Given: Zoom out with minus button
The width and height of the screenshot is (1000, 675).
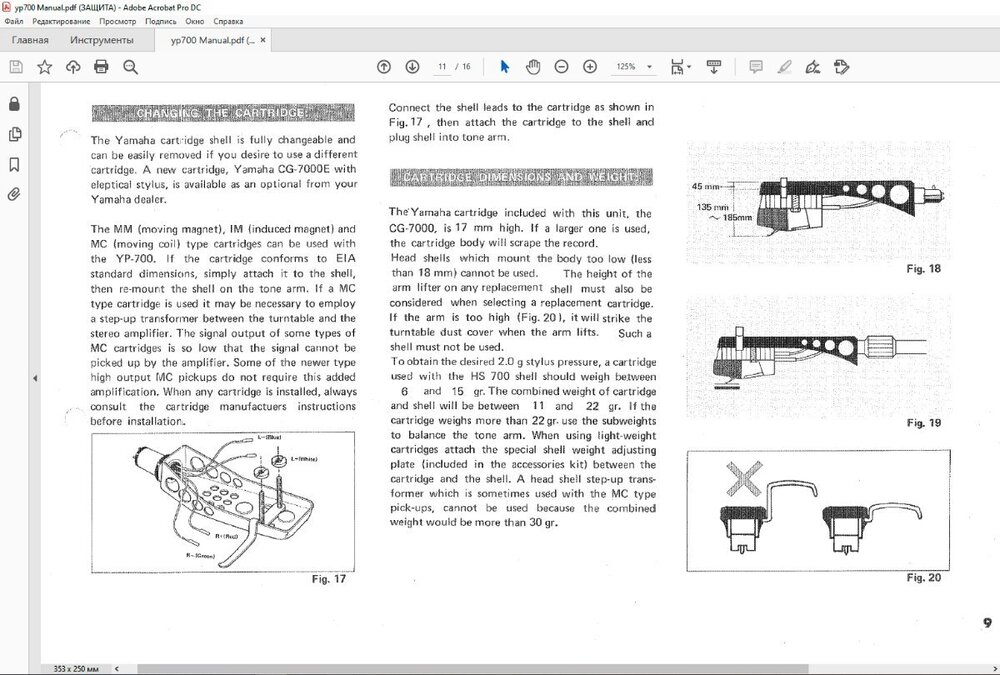Looking at the screenshot, I should [561, 66].
